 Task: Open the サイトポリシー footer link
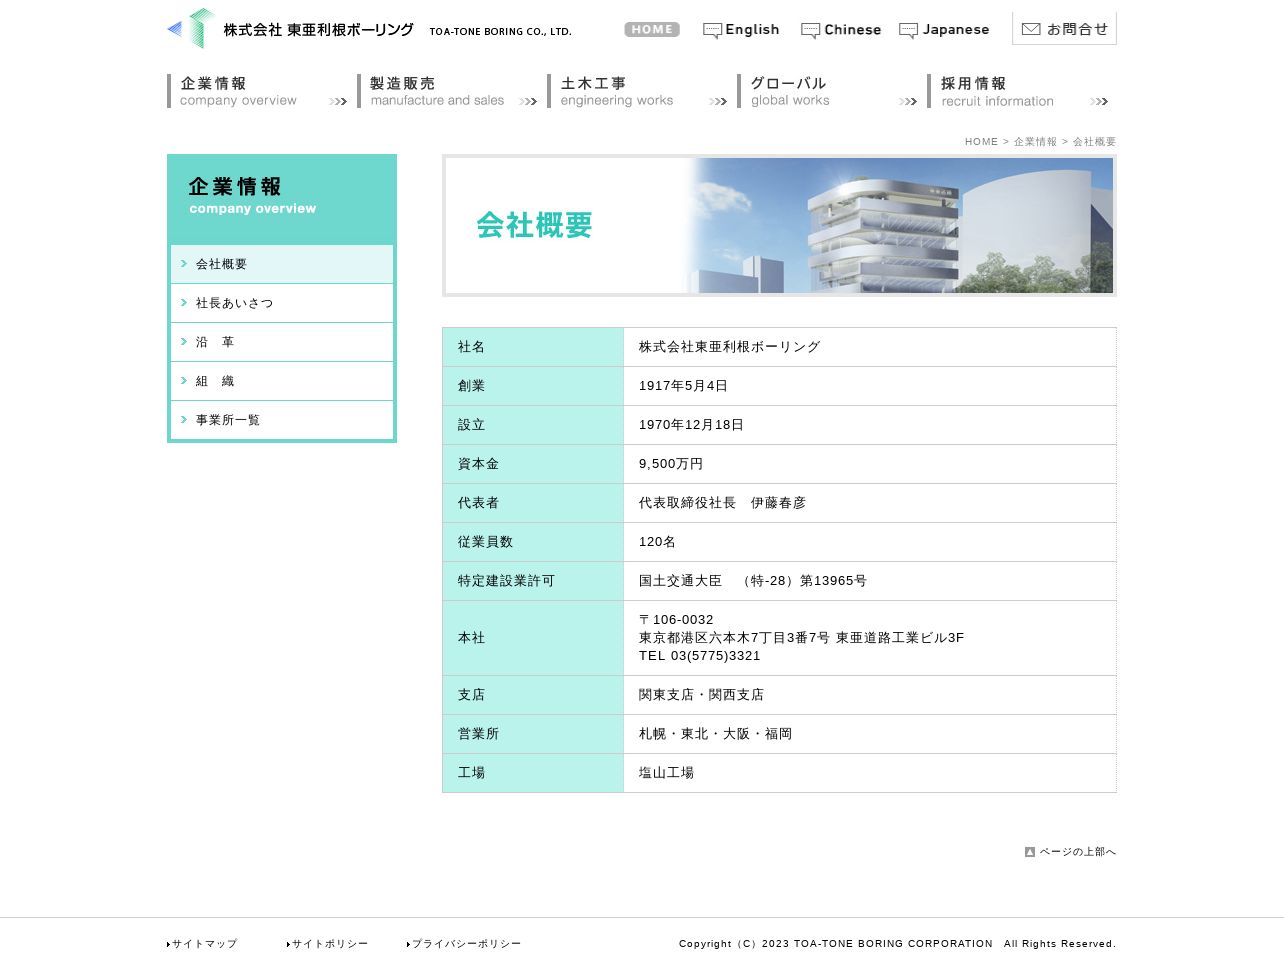pyautogui.click(x=329, y=944)
